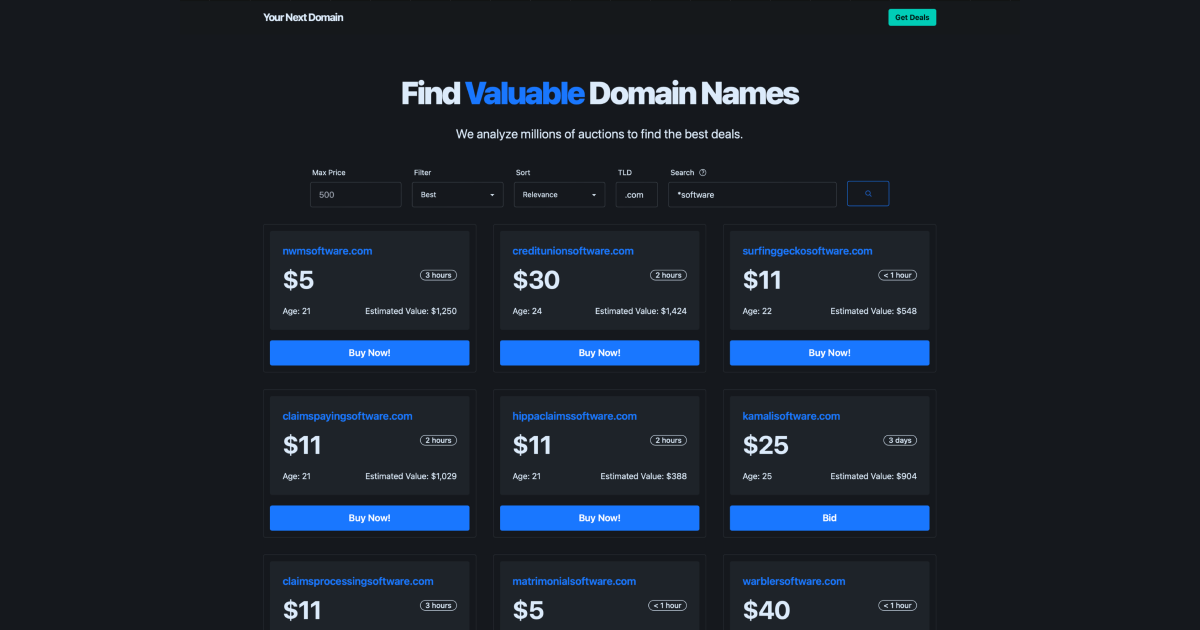Click Estimated Value: $1,424 text
This screenshot has width=1200, height=630.
[x=641, y=311]
